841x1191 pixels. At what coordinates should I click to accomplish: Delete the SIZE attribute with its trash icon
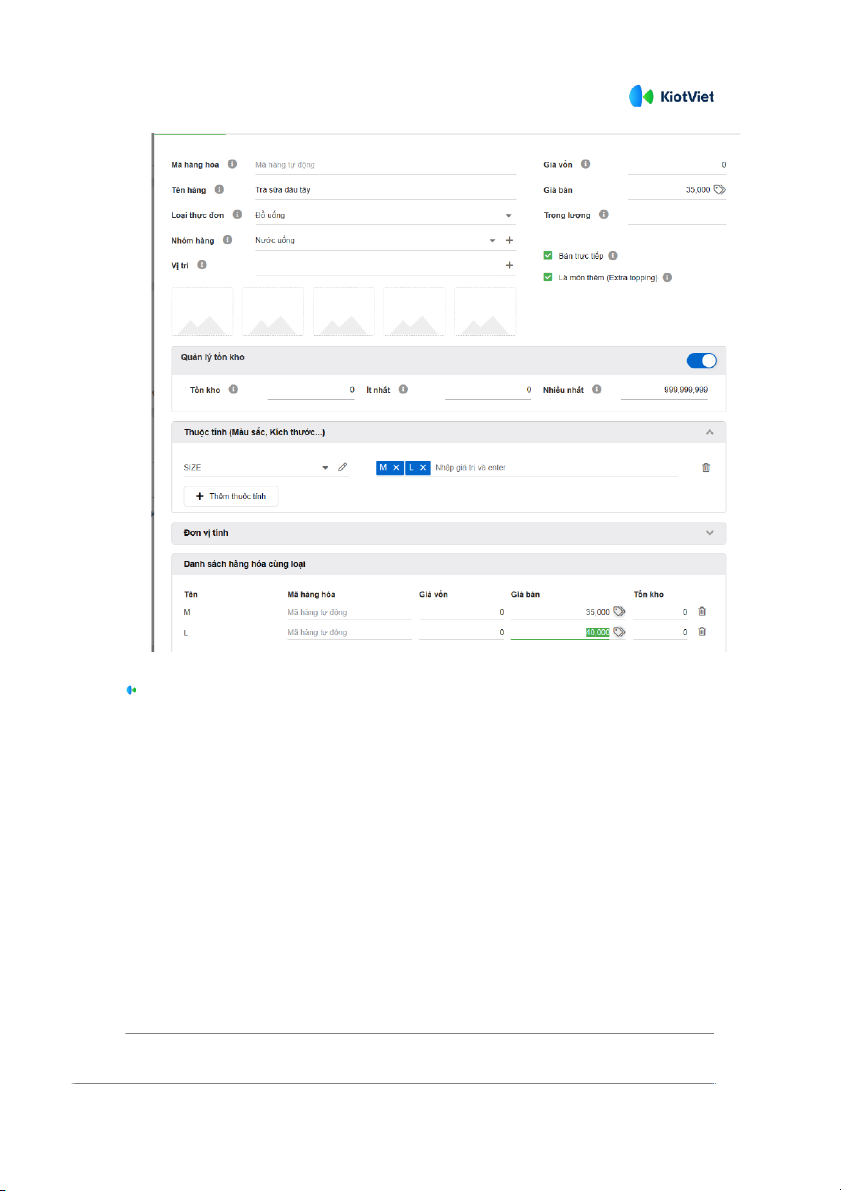706,467
